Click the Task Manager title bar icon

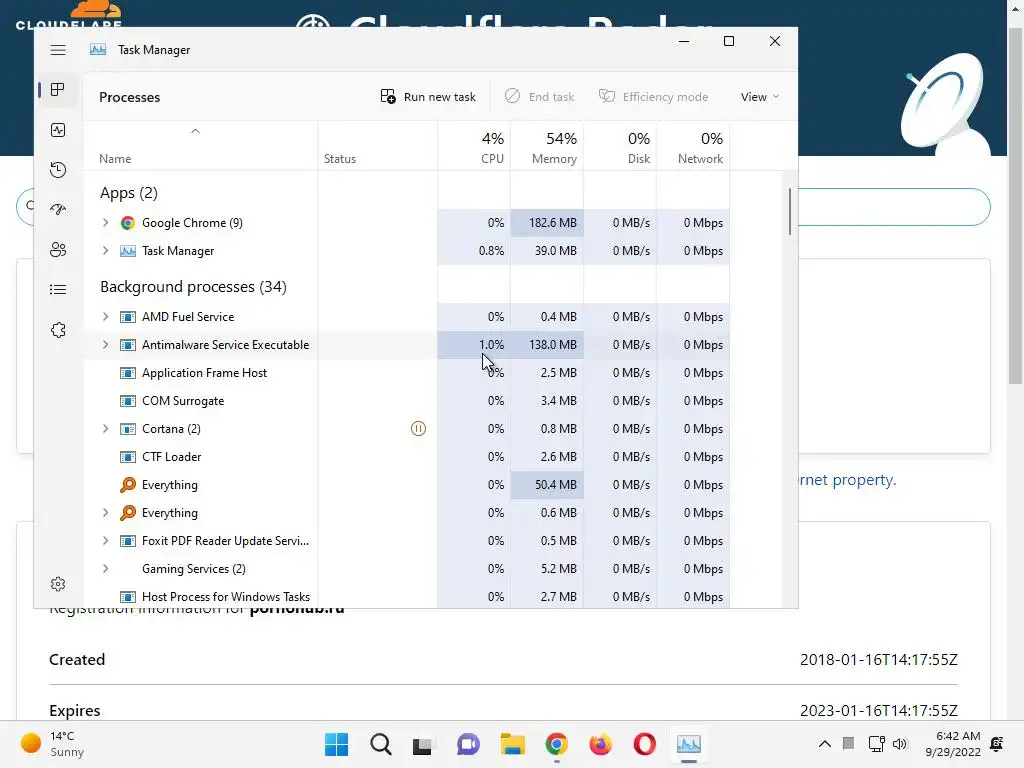tap(98, 50)
